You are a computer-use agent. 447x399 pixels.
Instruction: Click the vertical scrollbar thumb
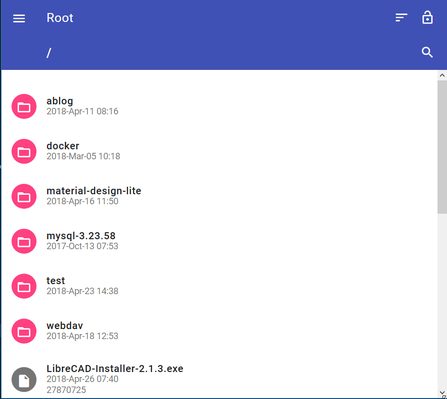click(442, 147)
